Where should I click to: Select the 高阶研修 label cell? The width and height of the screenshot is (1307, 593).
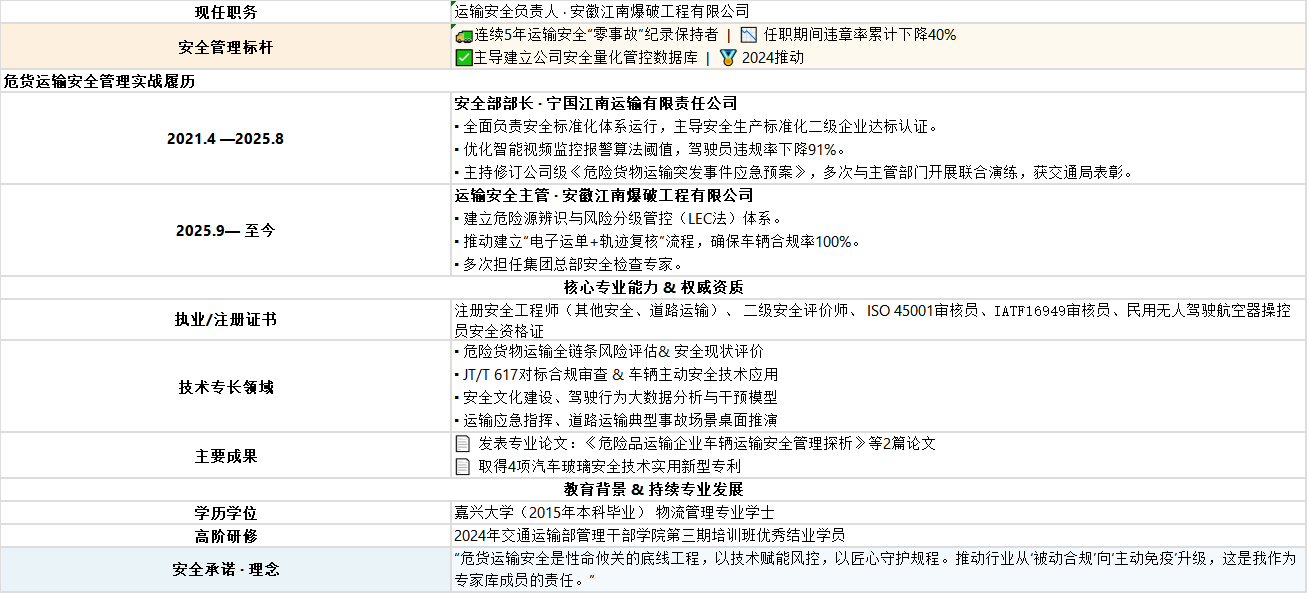(x=225, y=536)
